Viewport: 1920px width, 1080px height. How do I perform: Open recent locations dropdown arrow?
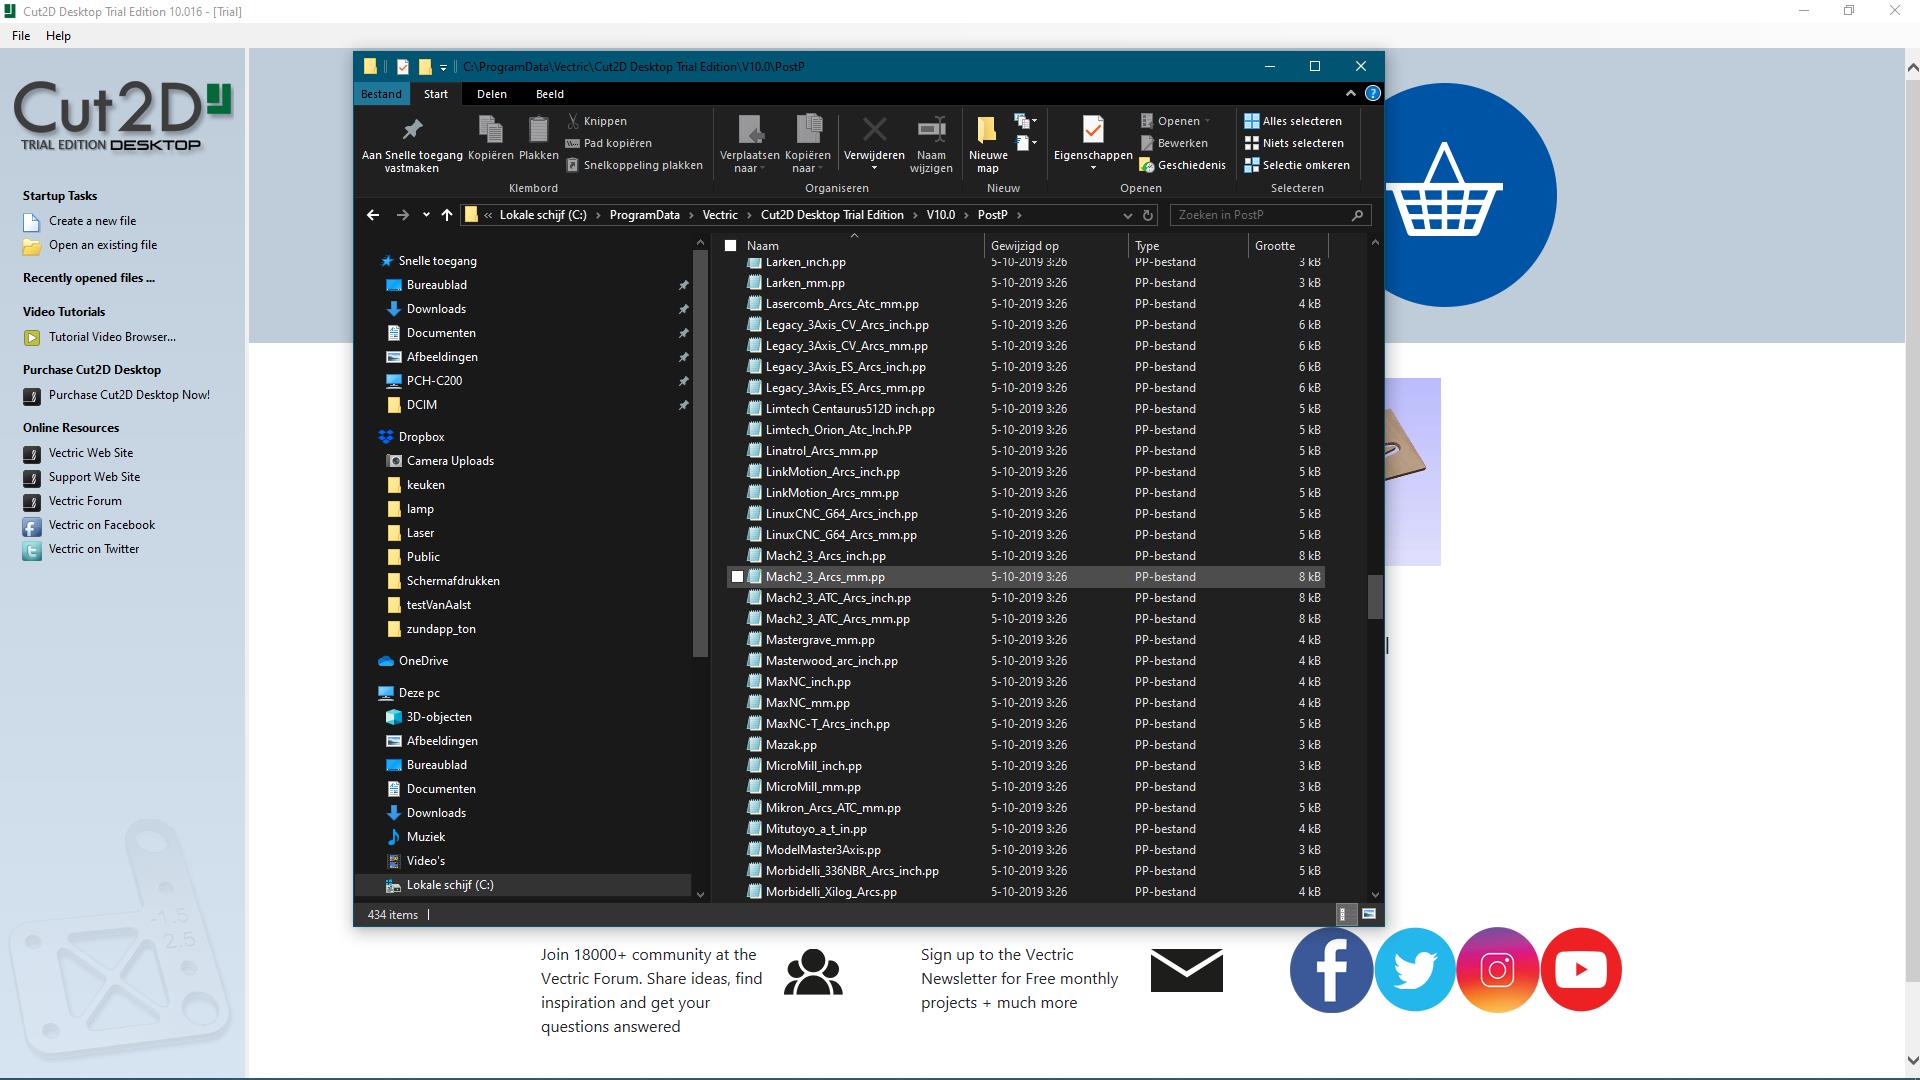[426, 215]
